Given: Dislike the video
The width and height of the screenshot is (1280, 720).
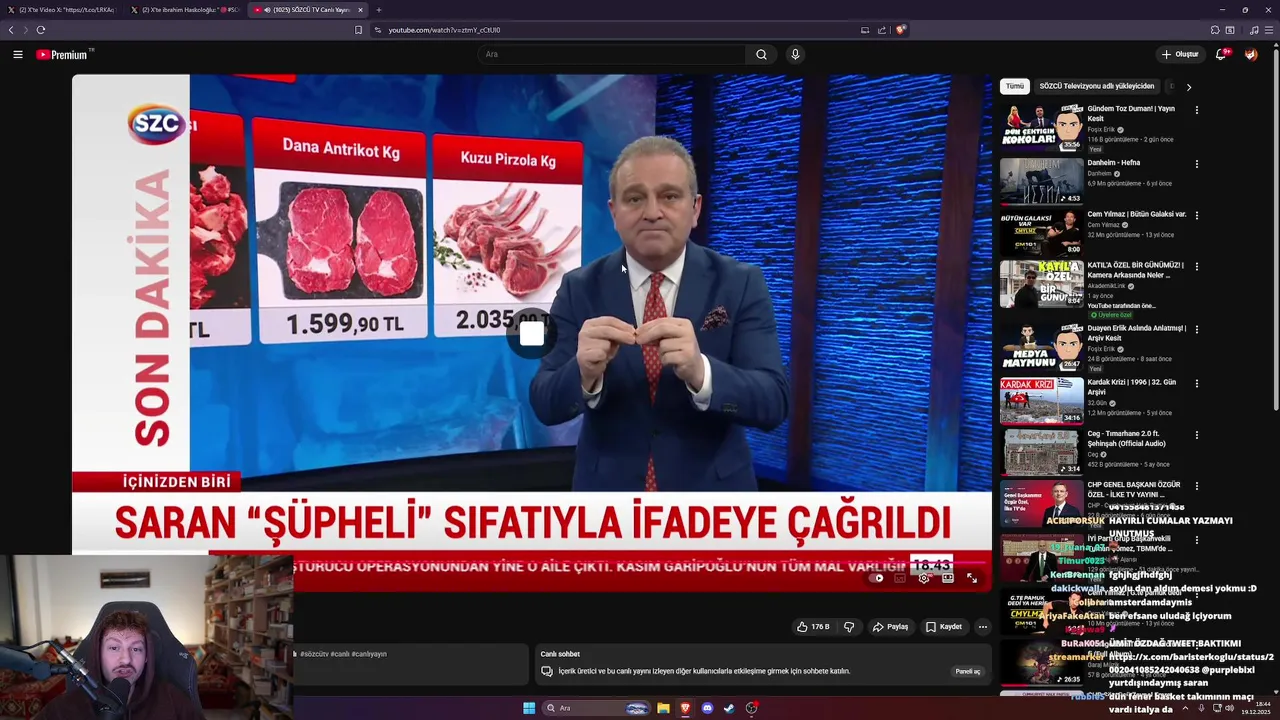Looking at the screenshot, I should pyautogui.click(x=849, y=627).
